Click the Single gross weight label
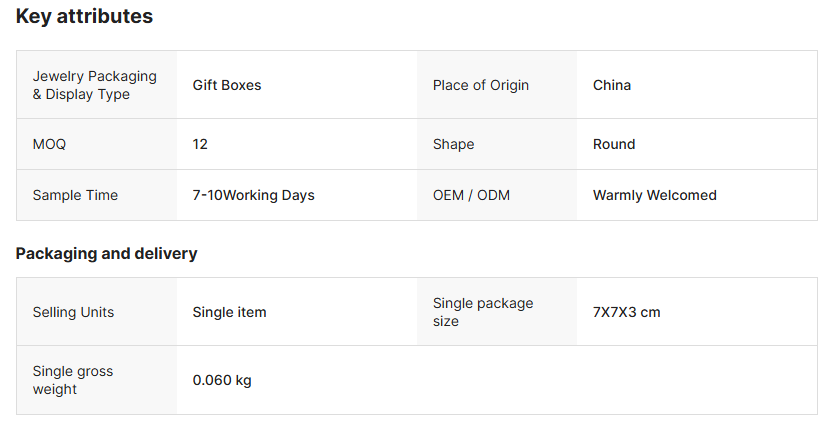 pyautogui.click(x=73, y=380)
